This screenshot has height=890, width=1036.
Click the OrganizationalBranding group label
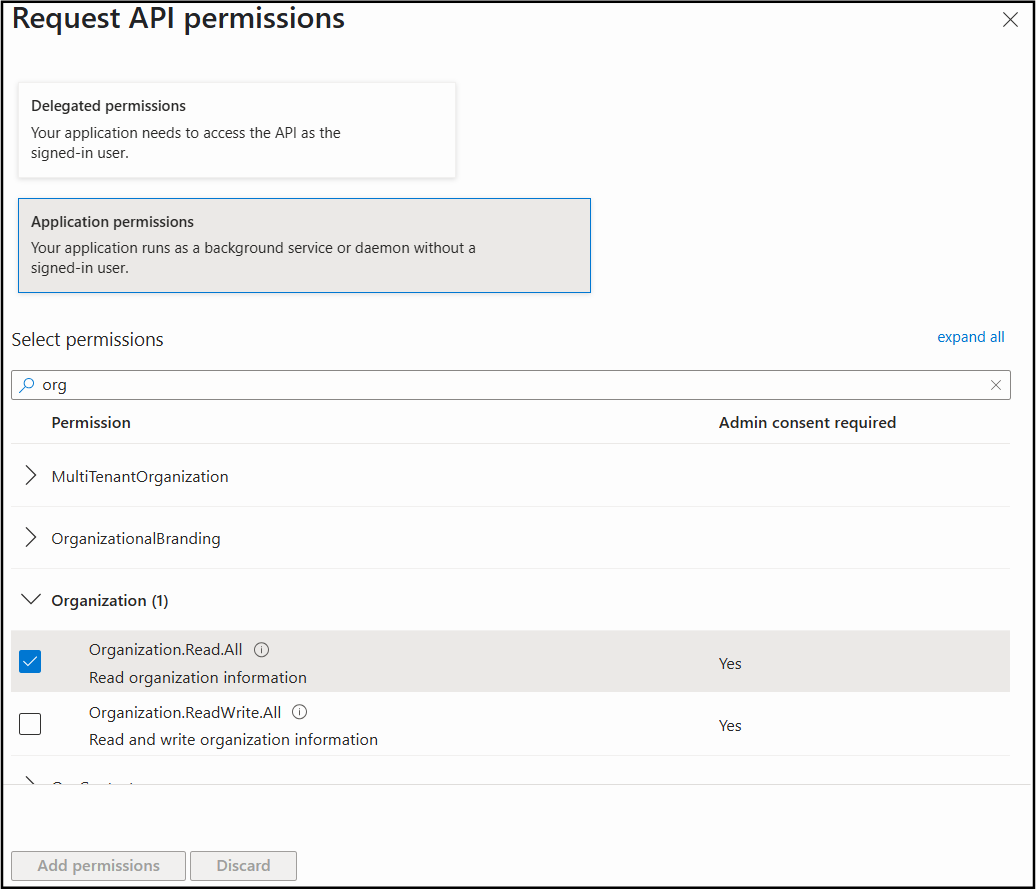[x=135, y=538]
